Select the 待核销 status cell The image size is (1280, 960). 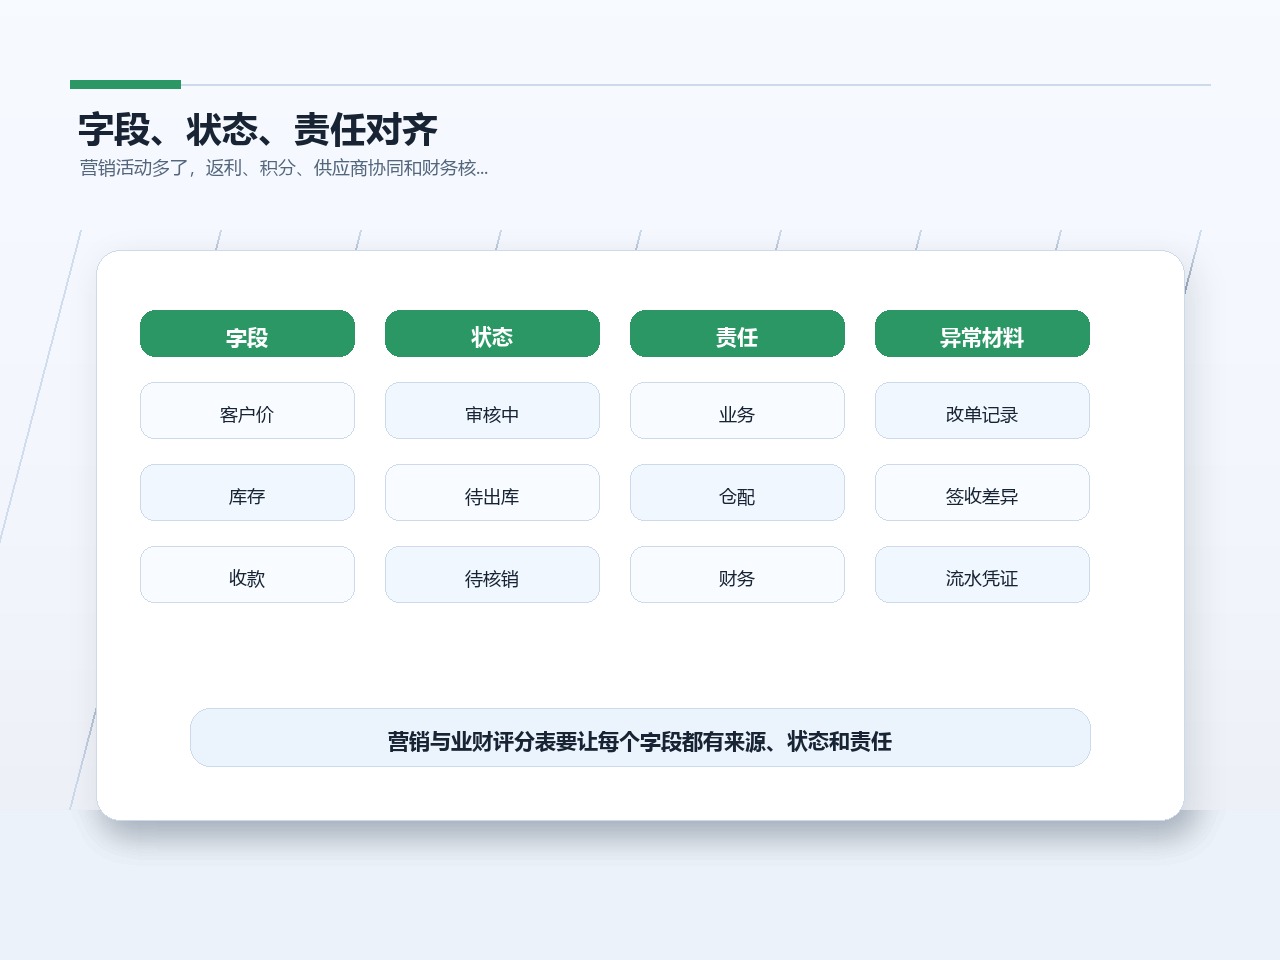coord(492,575)
